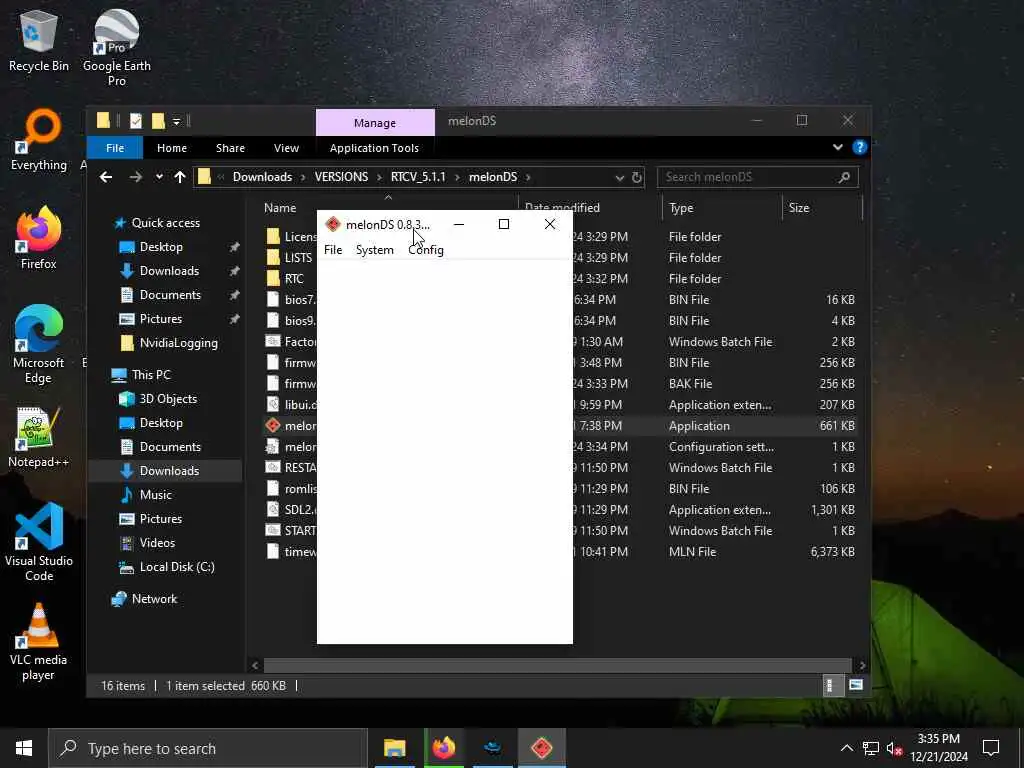Select This PC in navigation pane
Image resolution: width=1024 pixels, height=768 pixels.
151,375
